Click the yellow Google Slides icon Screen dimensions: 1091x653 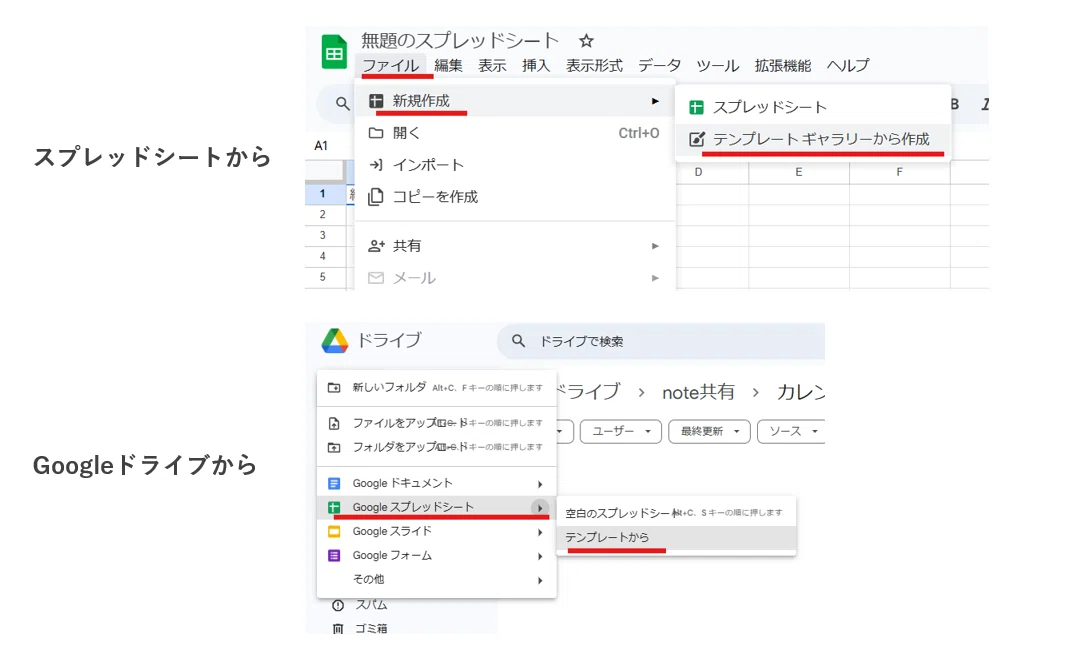[334, 532]
